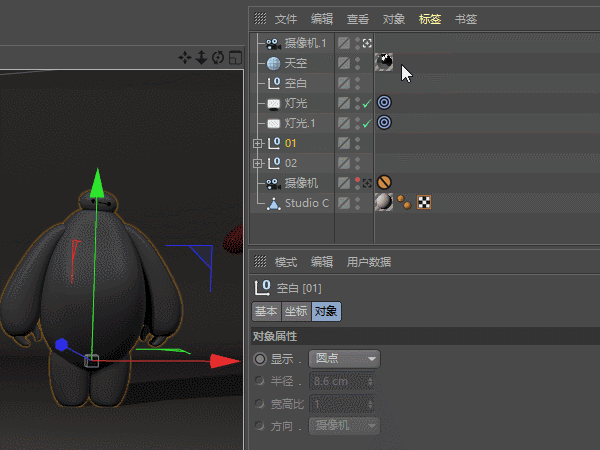Toggle the layer swatch for 天空

pyautogui.click(x=344, y=63)
